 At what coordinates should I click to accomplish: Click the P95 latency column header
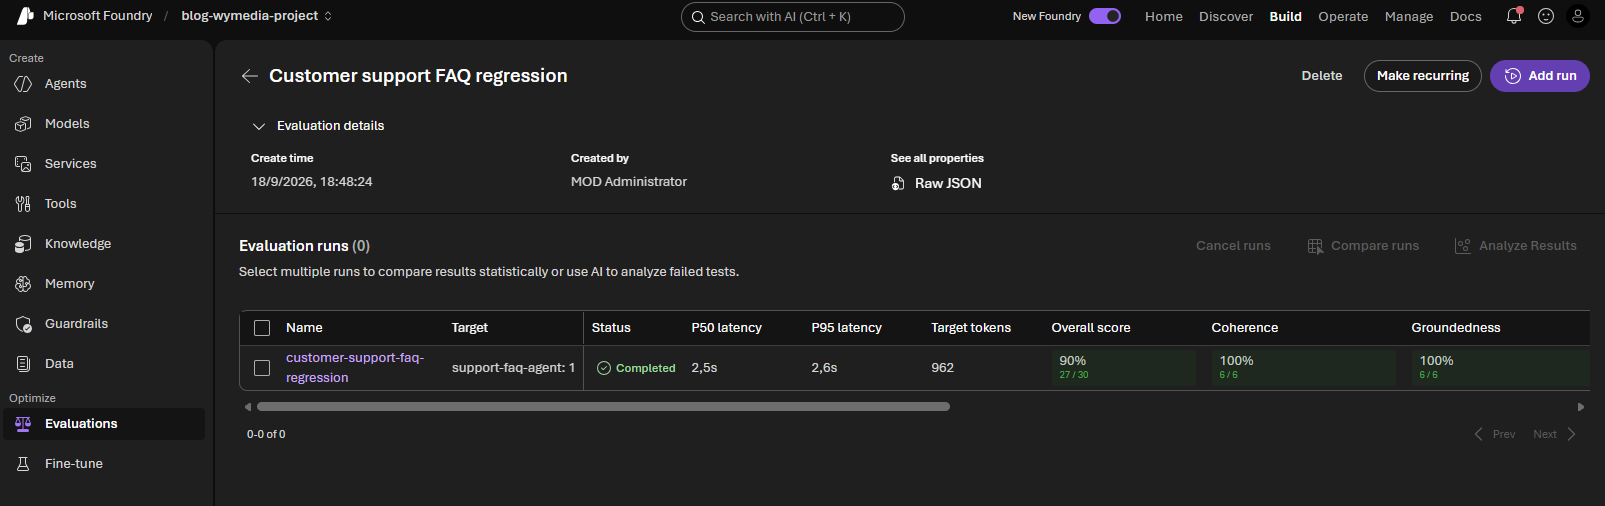point(847,328)
